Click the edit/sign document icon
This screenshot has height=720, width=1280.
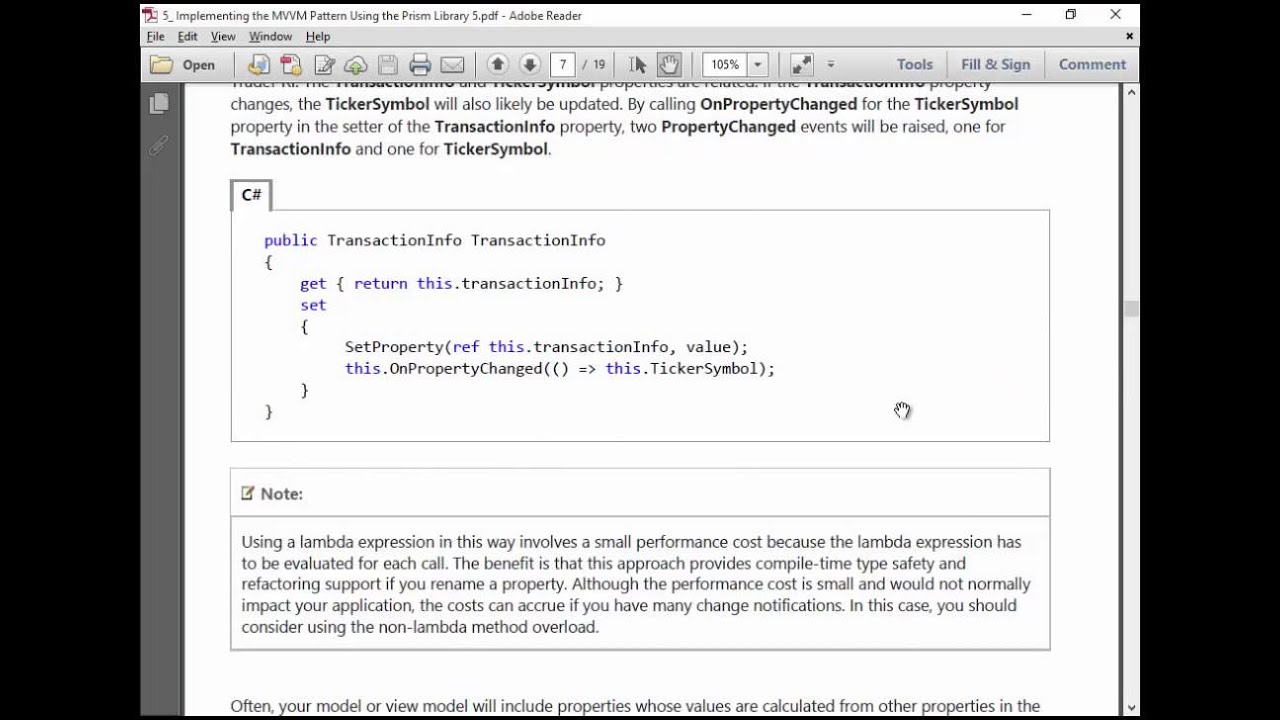pos(324,65)
